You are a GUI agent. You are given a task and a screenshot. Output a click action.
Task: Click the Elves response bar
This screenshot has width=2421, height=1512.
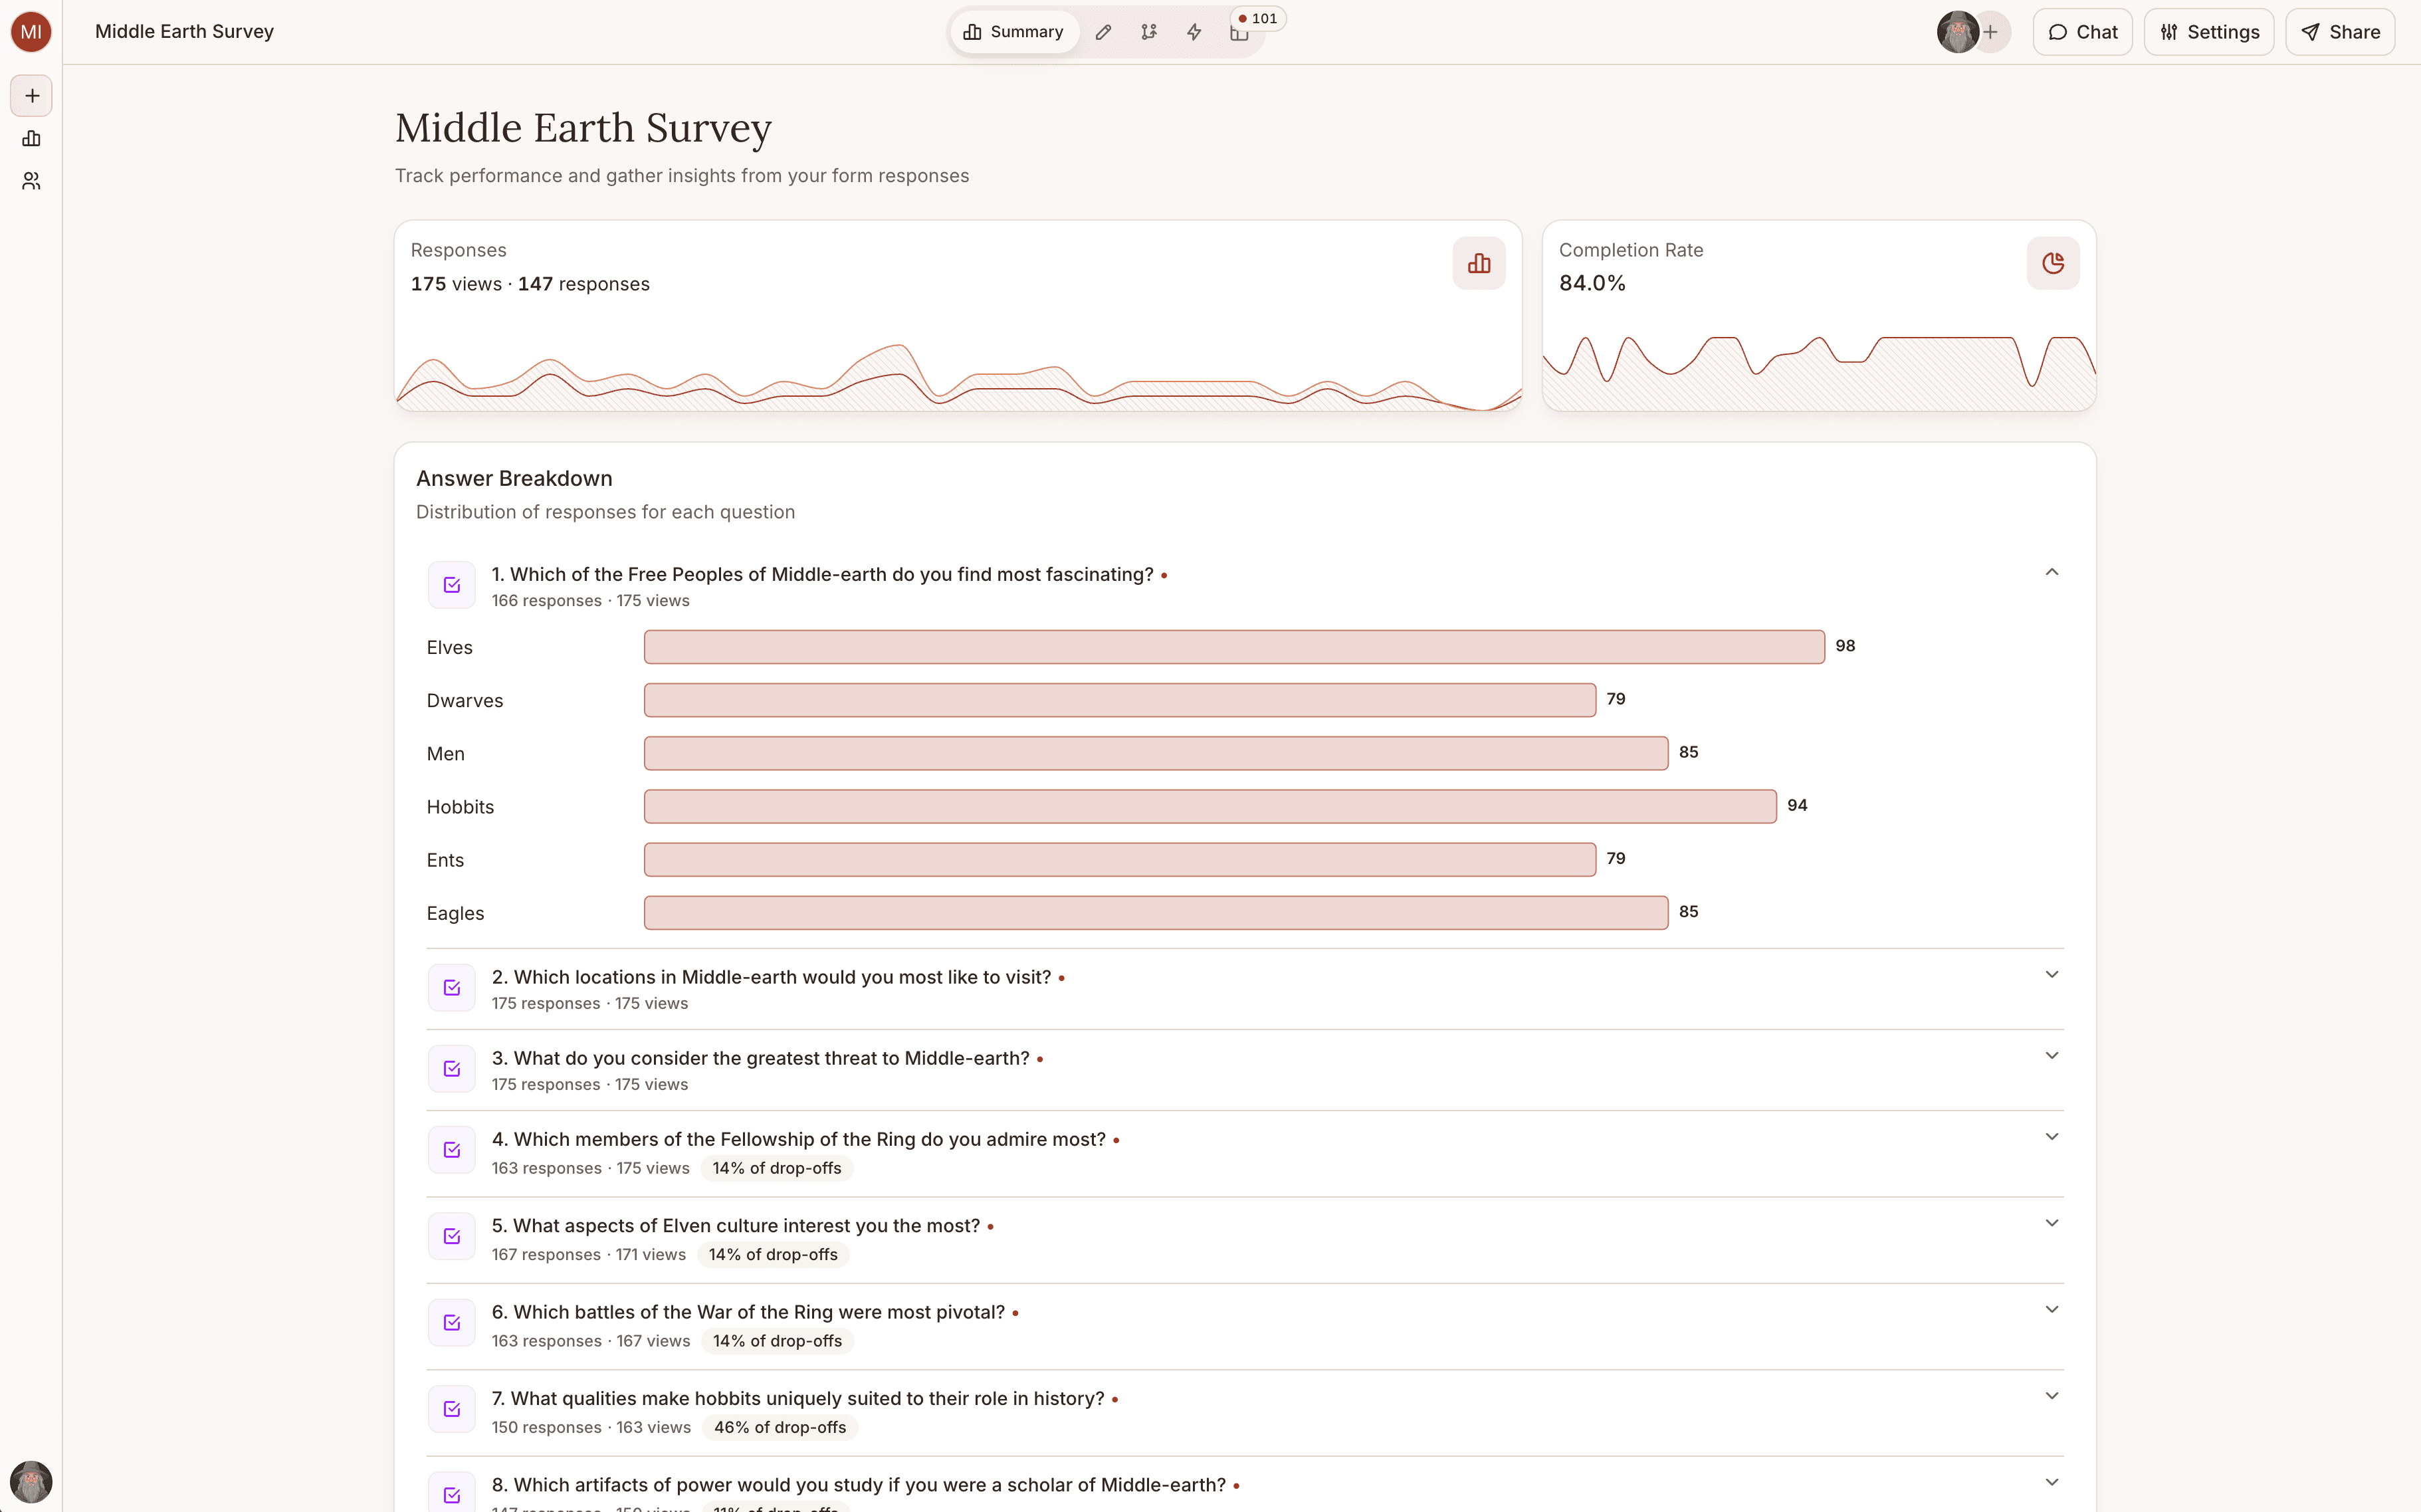[x=1233, y=647]
